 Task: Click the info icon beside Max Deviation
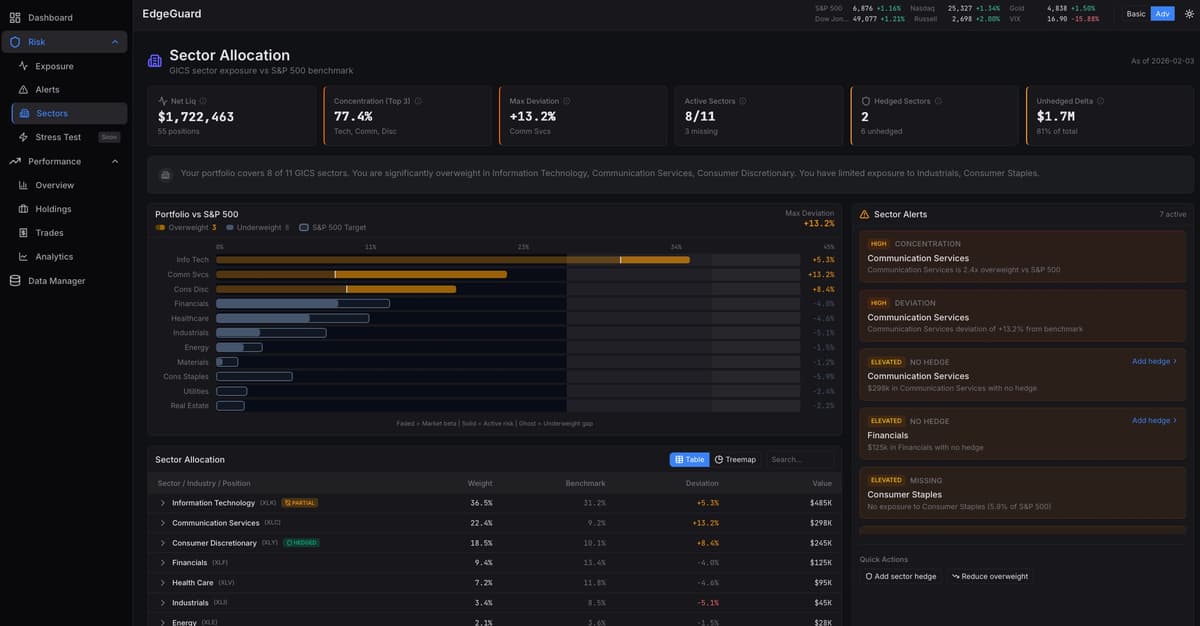[x=567, y=101]
